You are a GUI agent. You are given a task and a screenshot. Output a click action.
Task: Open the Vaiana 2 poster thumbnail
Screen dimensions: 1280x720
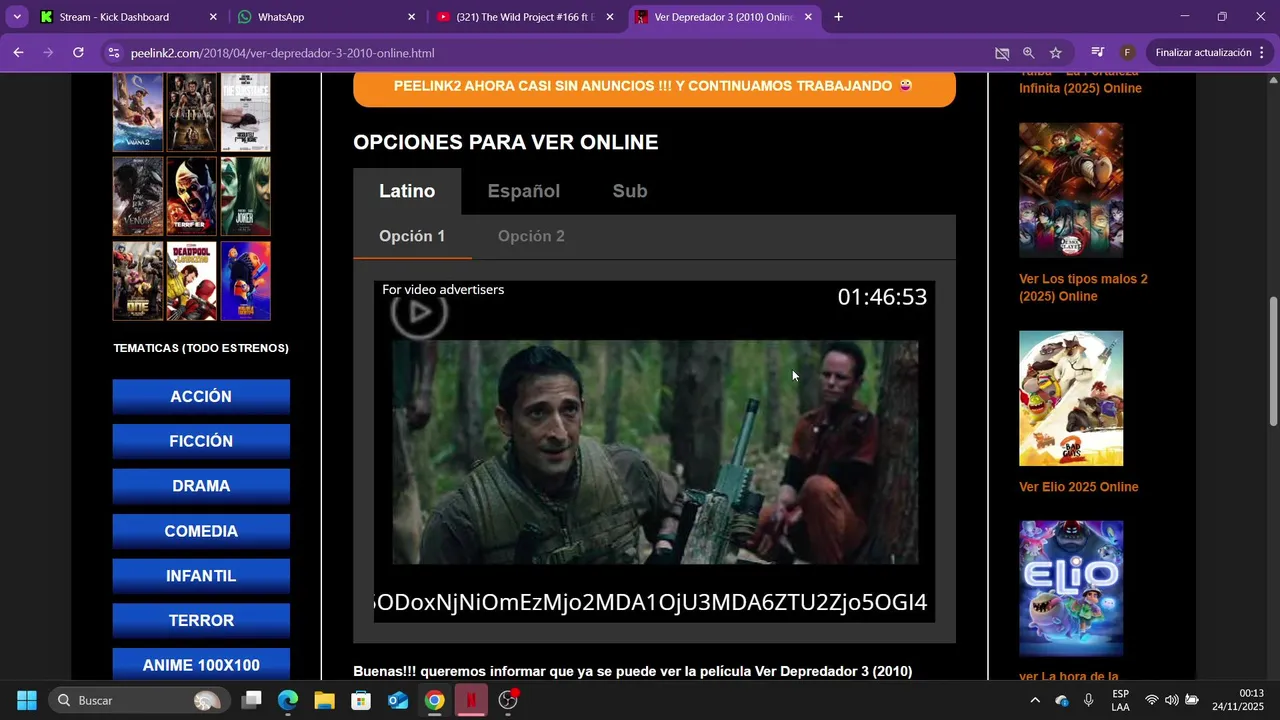(x=138, y=112)
